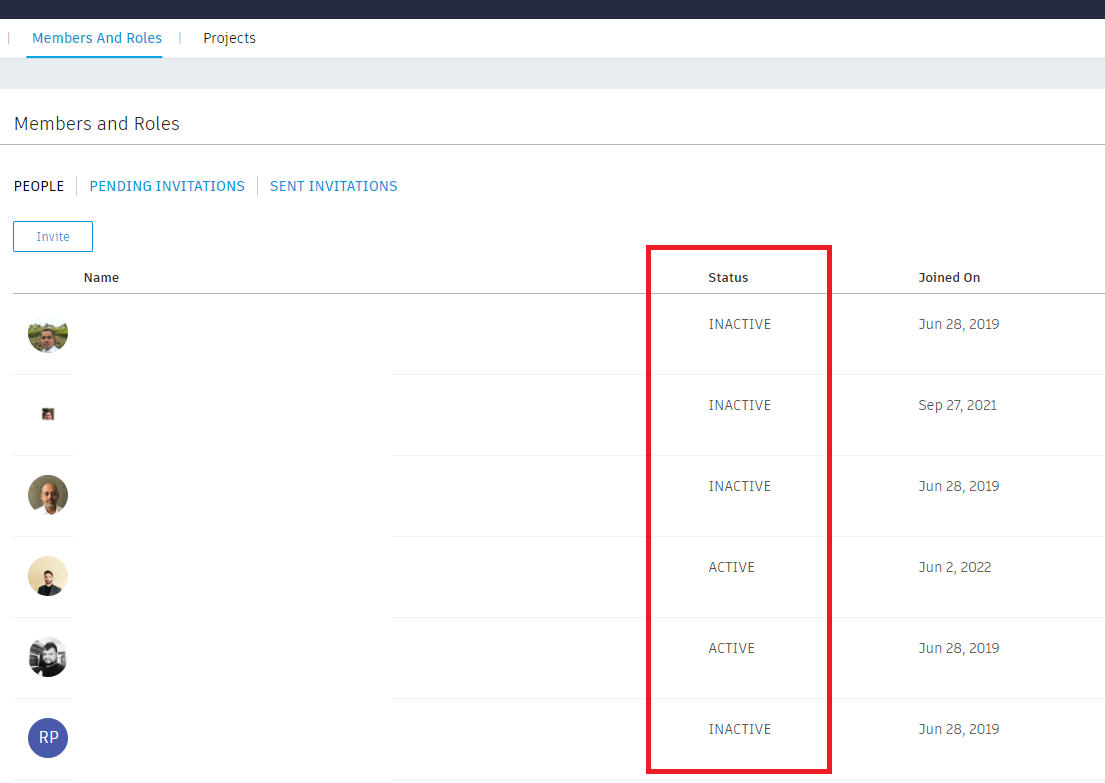Image resolution: width=1105 pixels, height=783 pixels.
Task: Click the Invite button
Action: pos(52,236)
